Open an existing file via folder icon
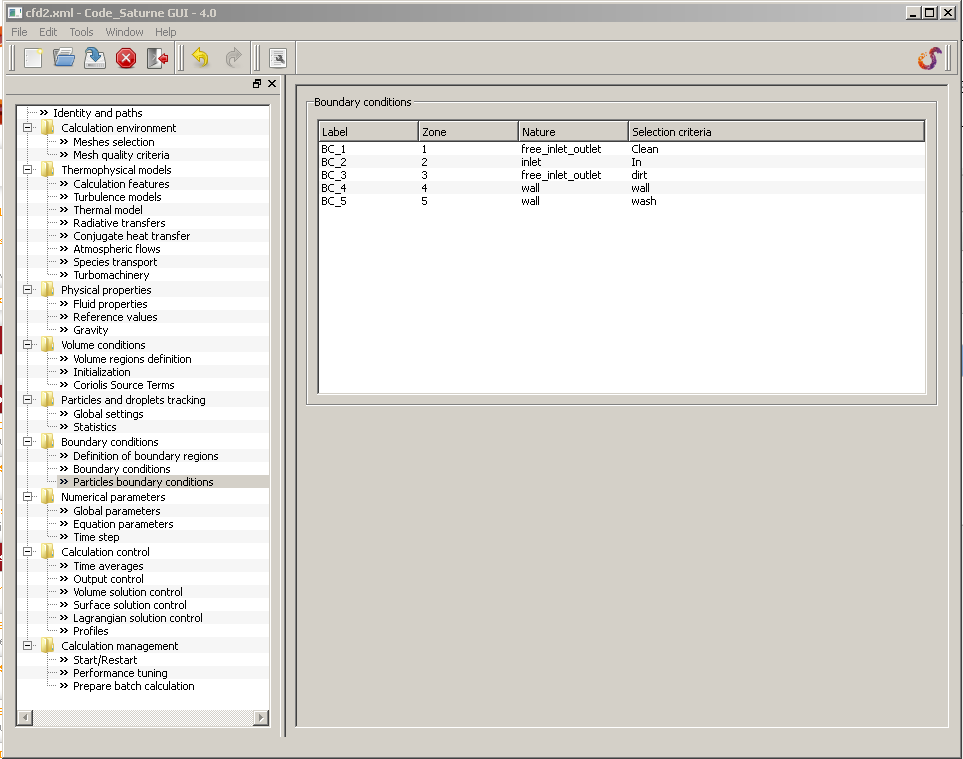The width and height of the screenshot is (963, 759). (64, 58)
